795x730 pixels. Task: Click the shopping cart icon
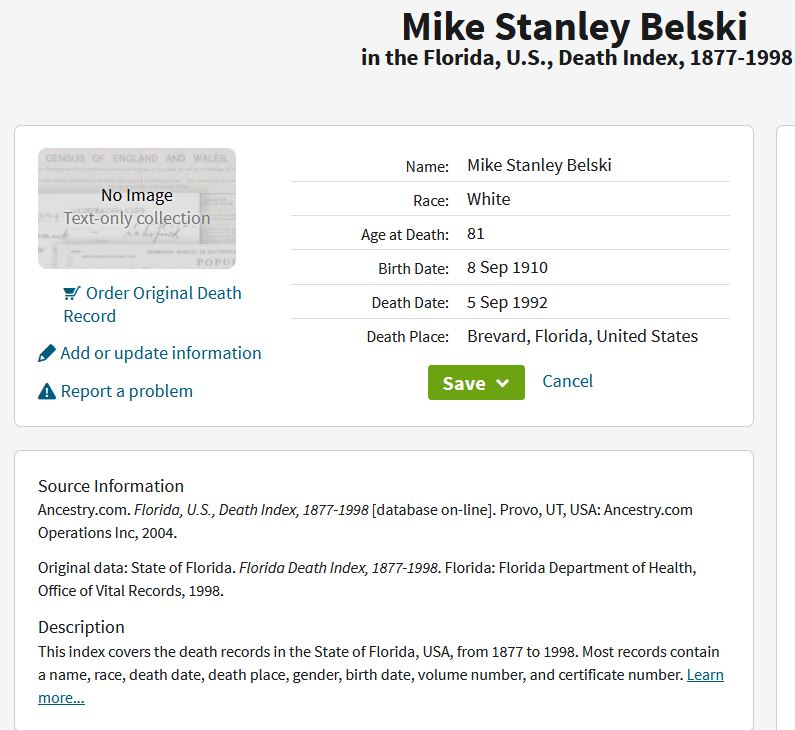coord(71,293)
